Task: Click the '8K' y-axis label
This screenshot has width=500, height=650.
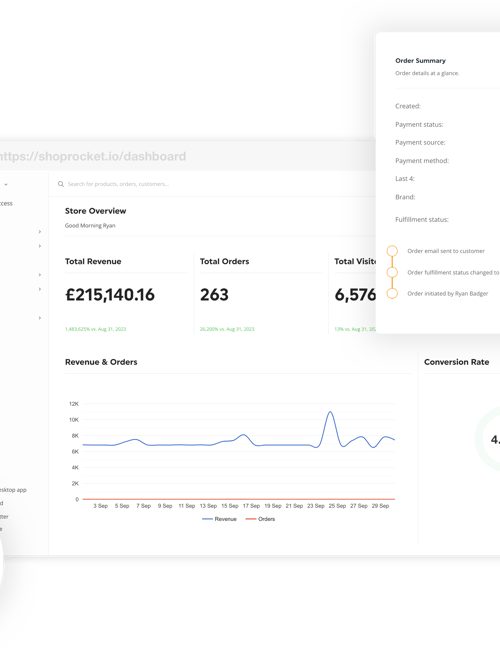Action: [x=75, y=436]
